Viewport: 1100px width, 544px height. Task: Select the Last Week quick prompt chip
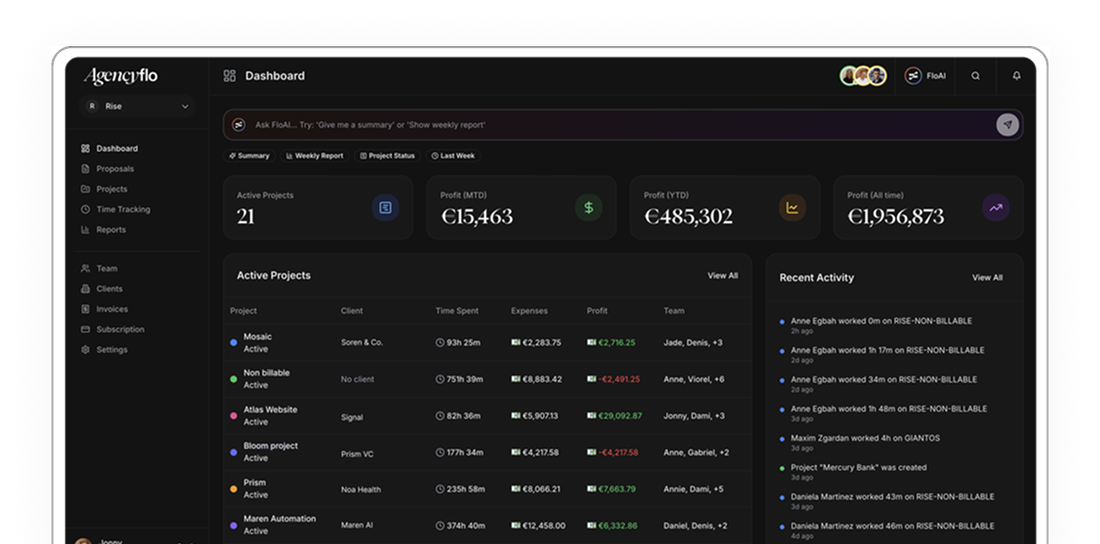click(453, 156)
